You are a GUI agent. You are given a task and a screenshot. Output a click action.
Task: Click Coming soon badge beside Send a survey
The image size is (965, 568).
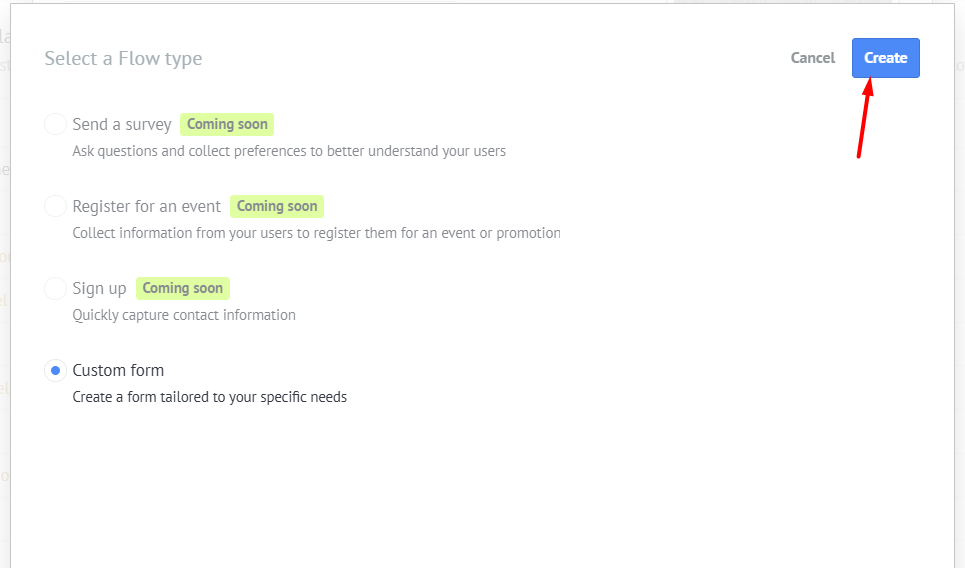click(x=227, y=124)
